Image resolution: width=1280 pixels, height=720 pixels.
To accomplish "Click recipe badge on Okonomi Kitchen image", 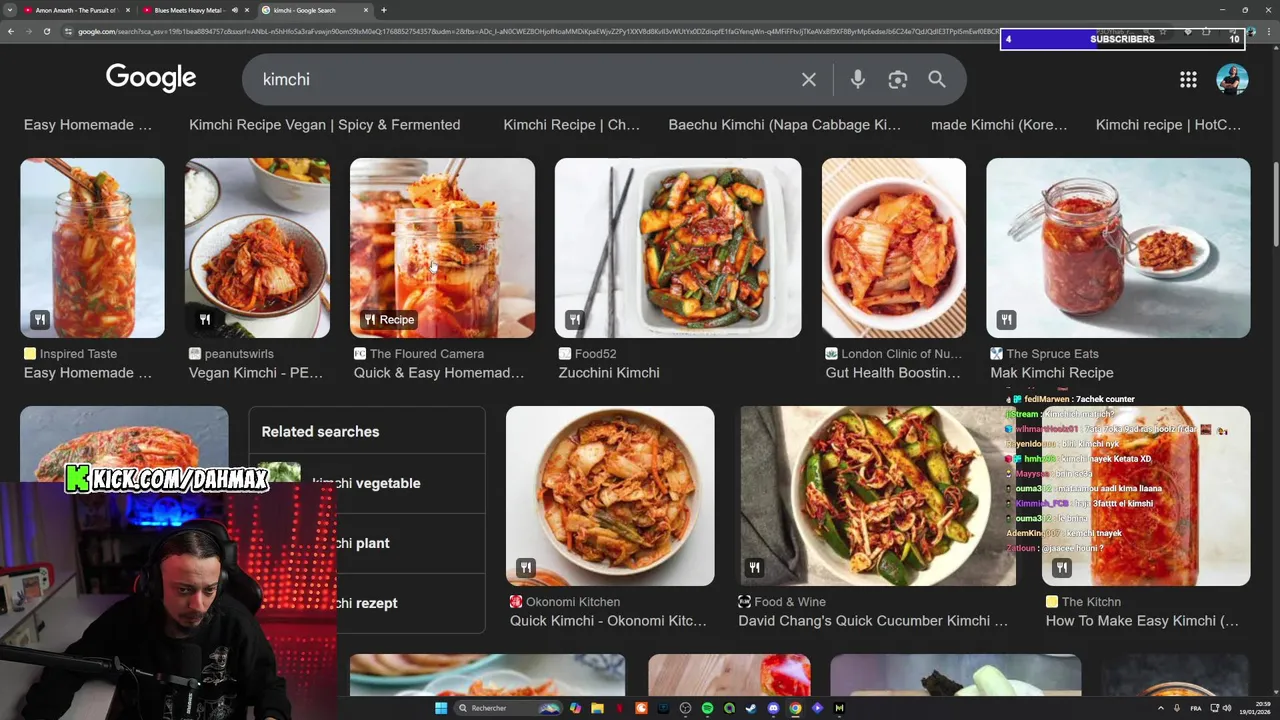I will point(525,568).
